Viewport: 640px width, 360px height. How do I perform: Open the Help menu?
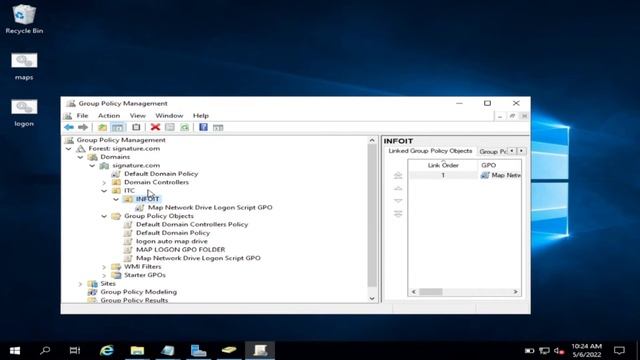pos(201,116)
